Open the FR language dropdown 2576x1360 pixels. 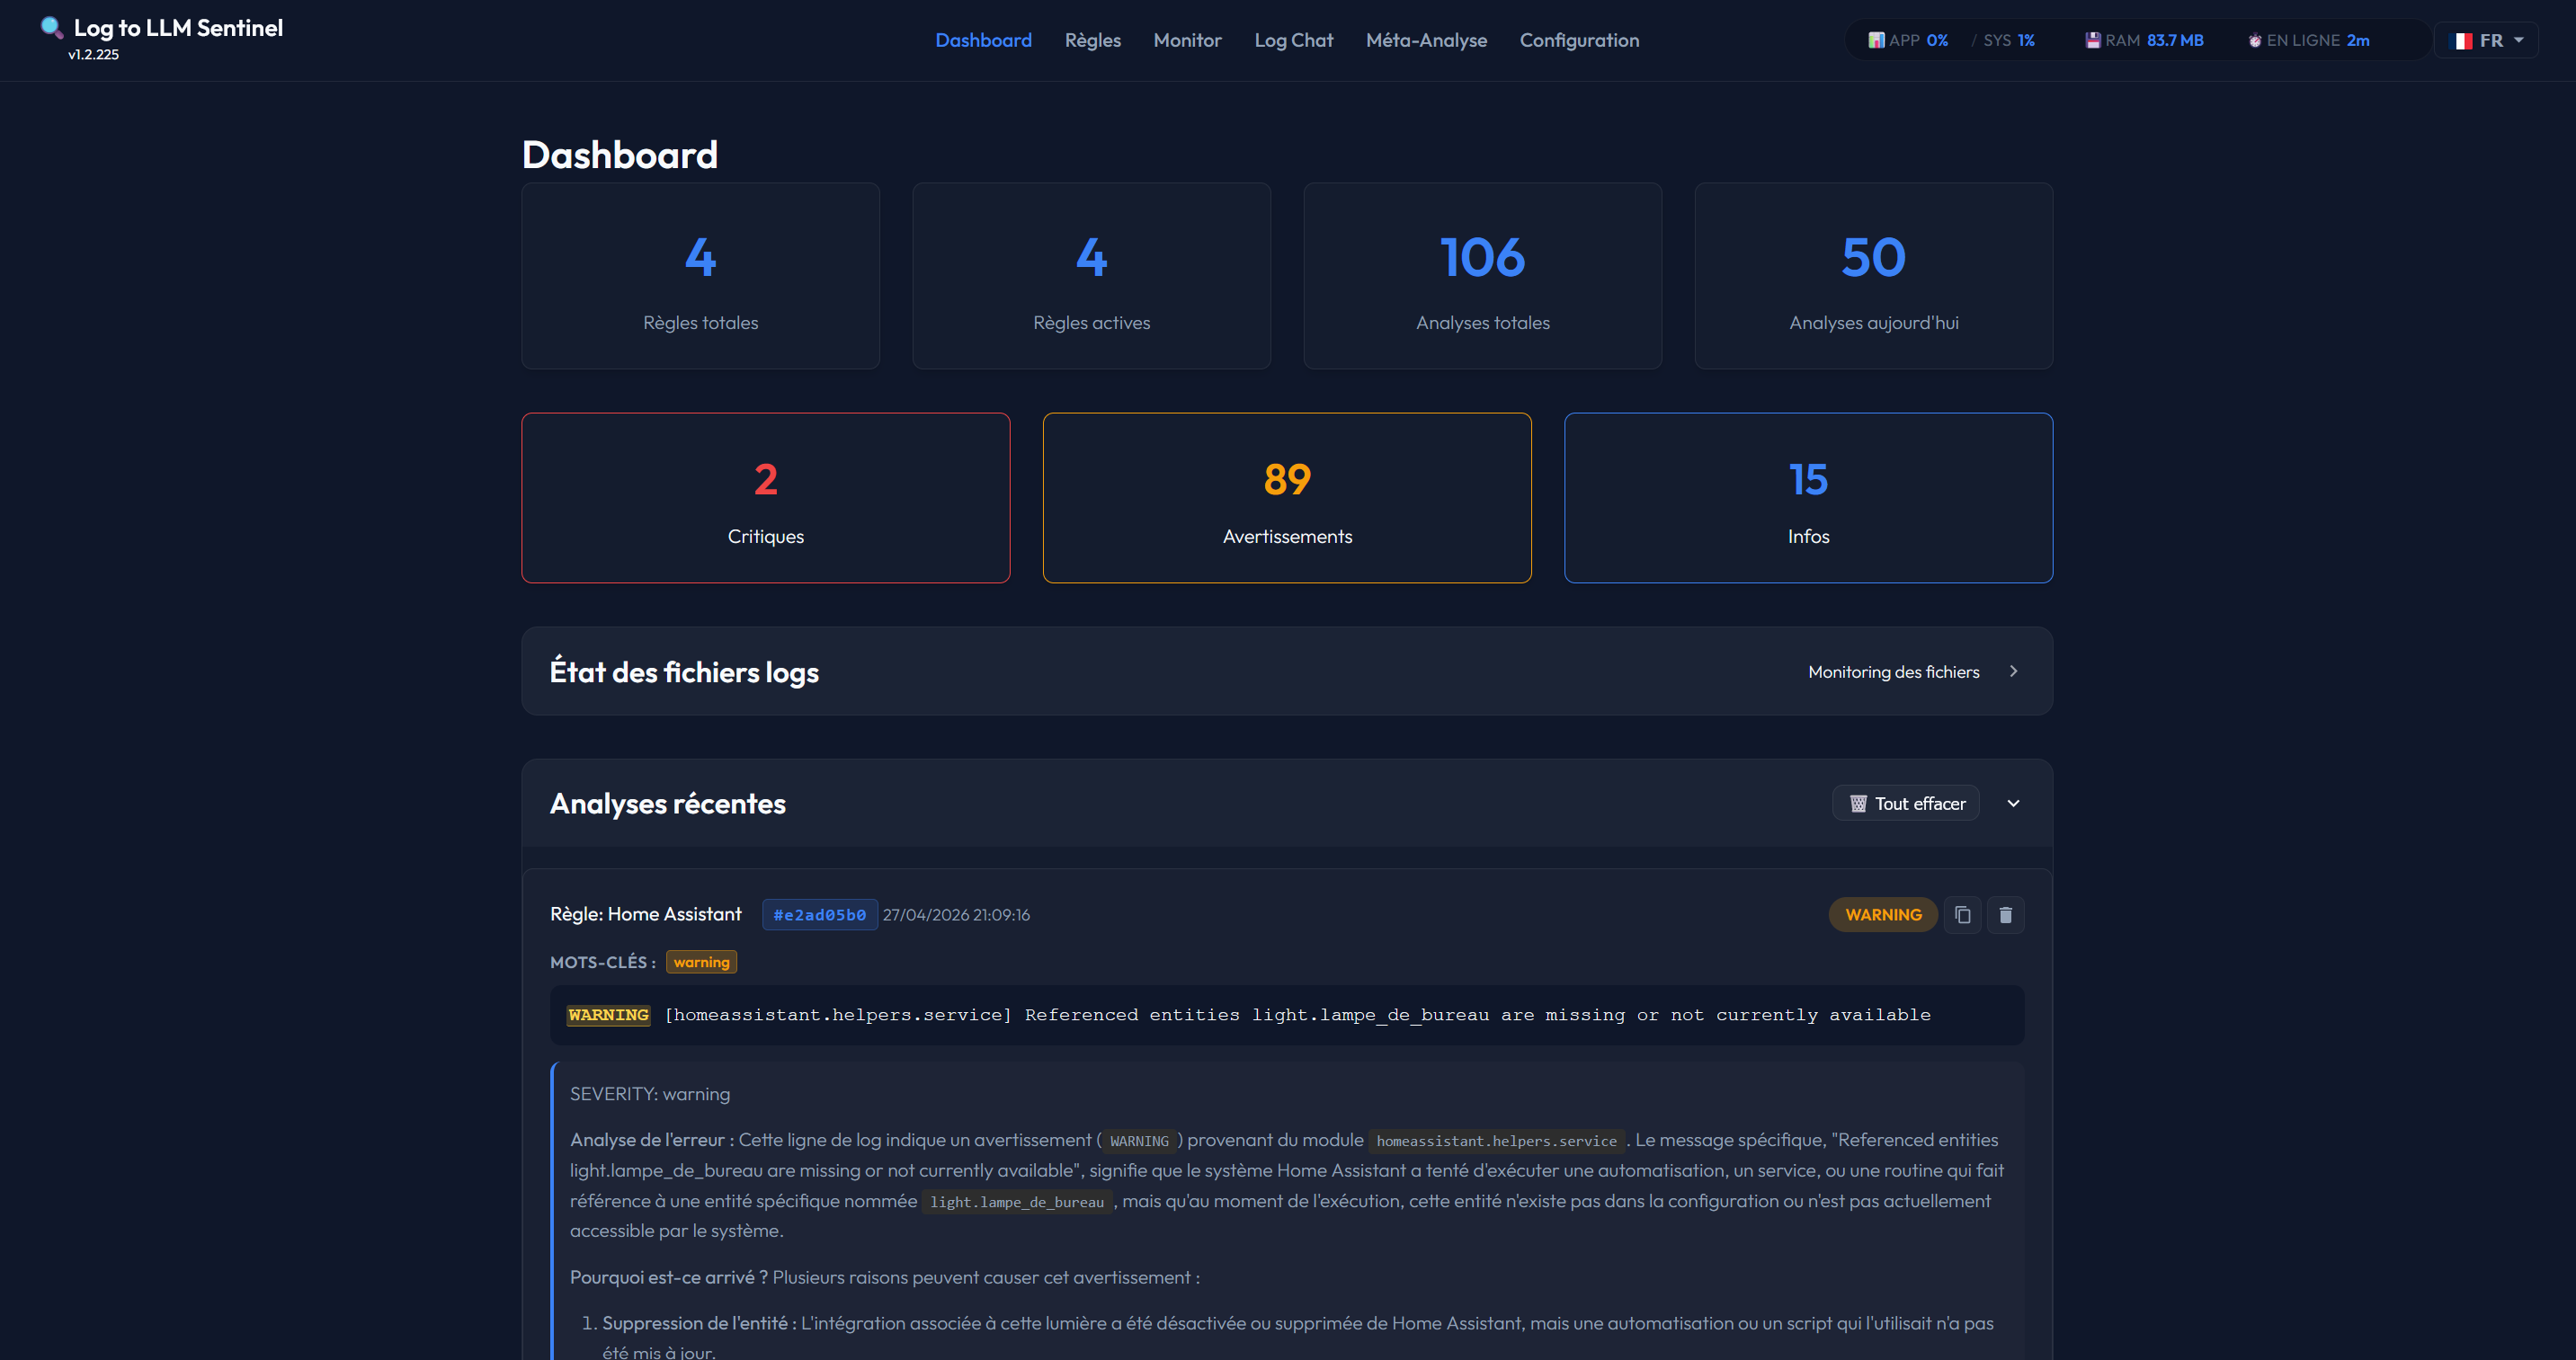point(2486,41)
